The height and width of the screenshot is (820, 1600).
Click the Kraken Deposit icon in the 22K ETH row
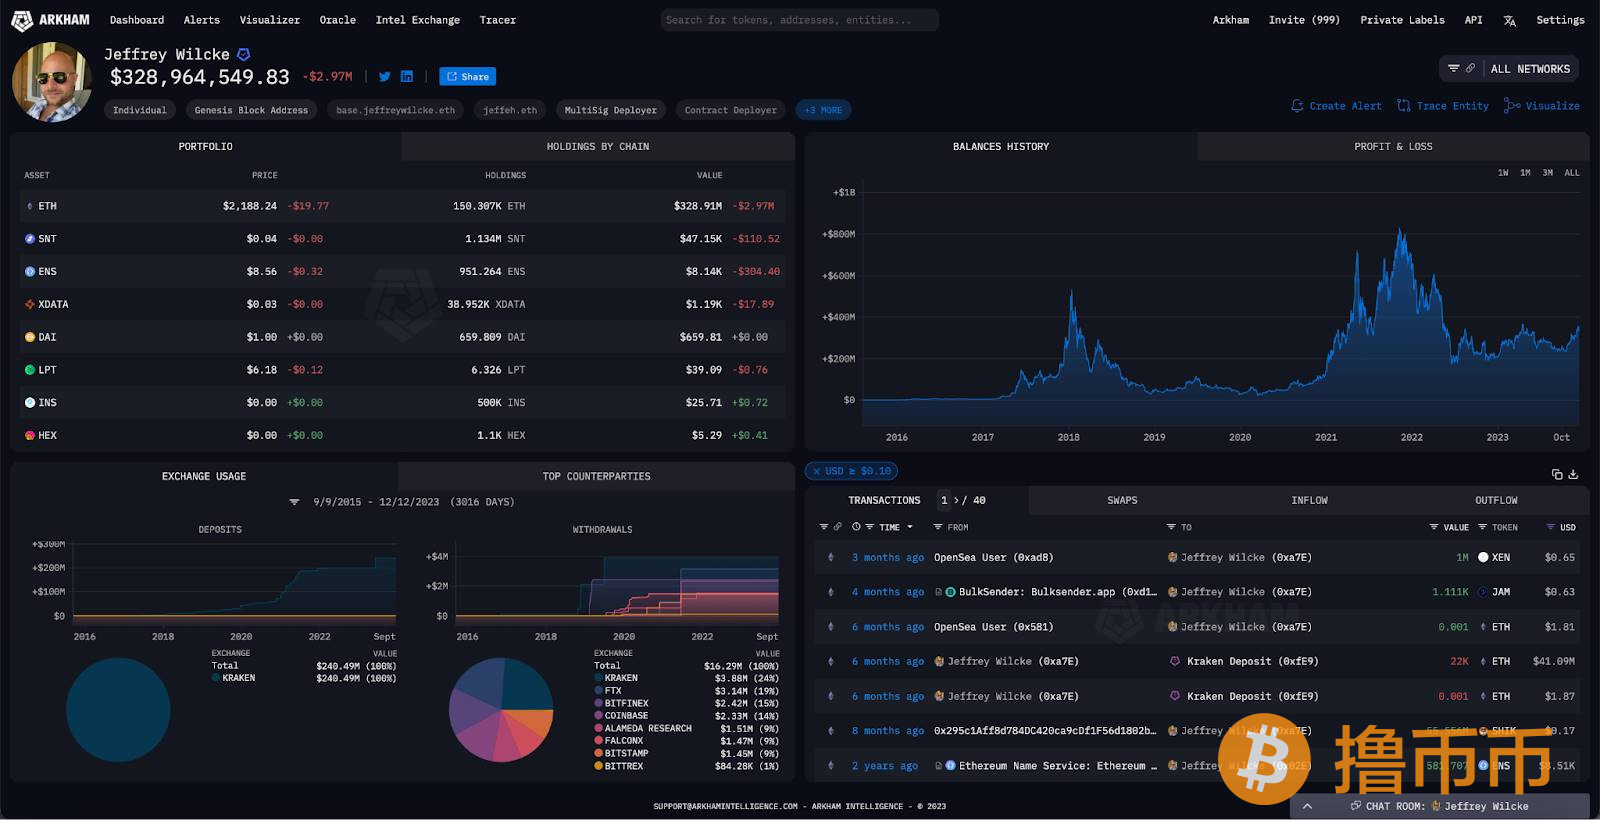pos(1175,661)
